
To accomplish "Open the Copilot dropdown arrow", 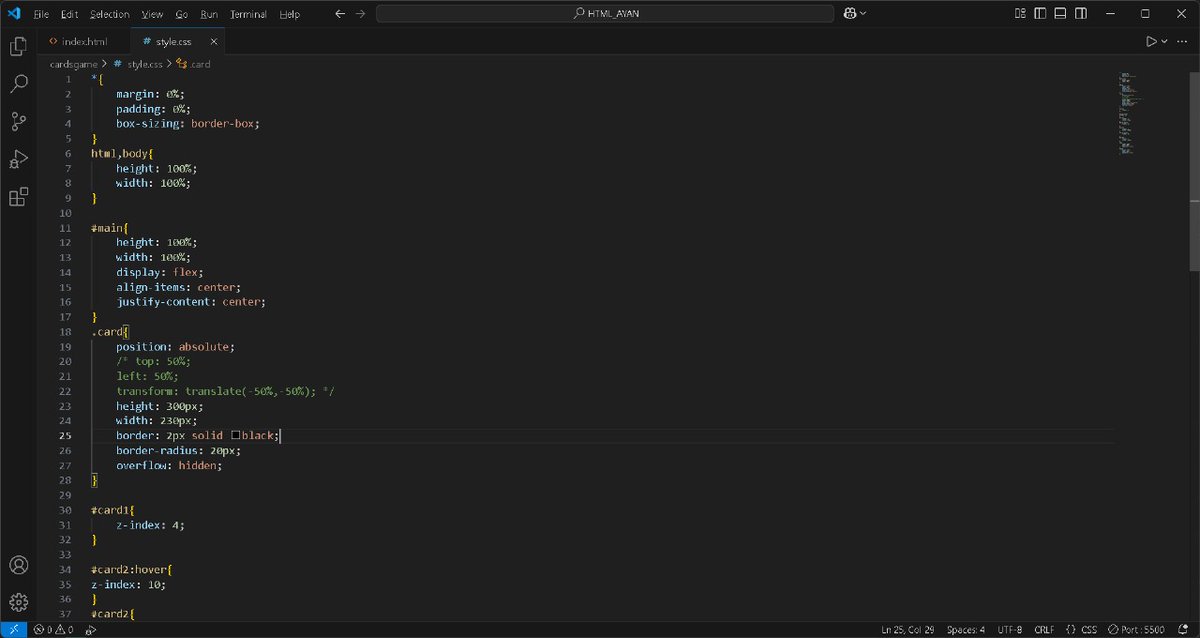I will click(863, 14).
